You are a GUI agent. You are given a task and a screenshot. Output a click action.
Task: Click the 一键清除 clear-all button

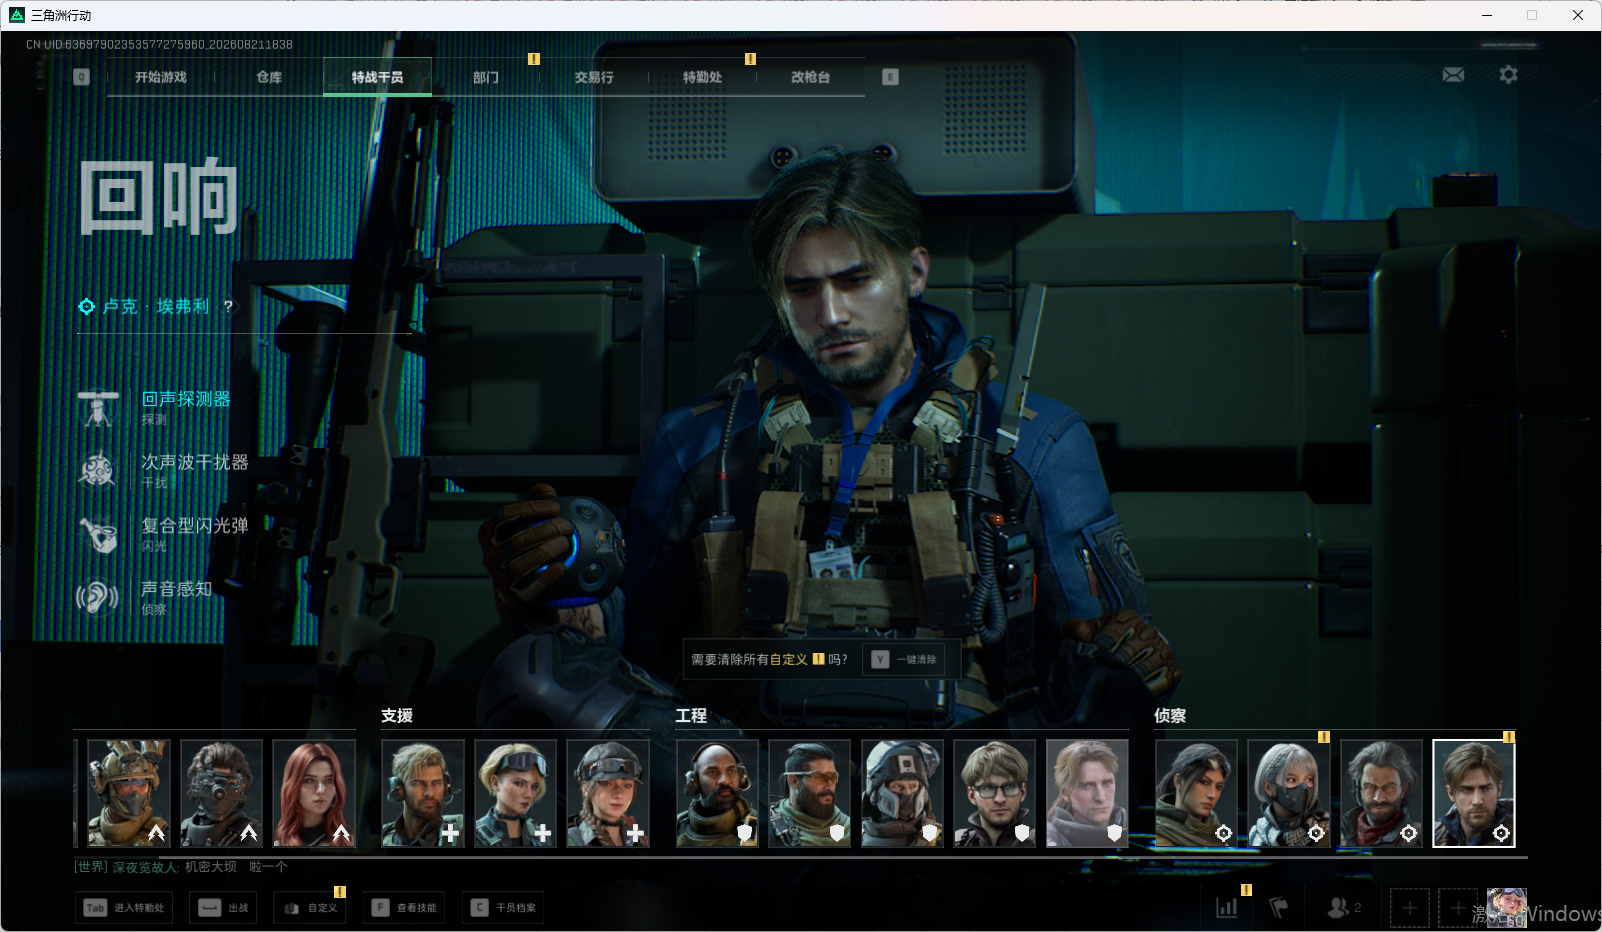pyautogui.click(x=903, y=660)
